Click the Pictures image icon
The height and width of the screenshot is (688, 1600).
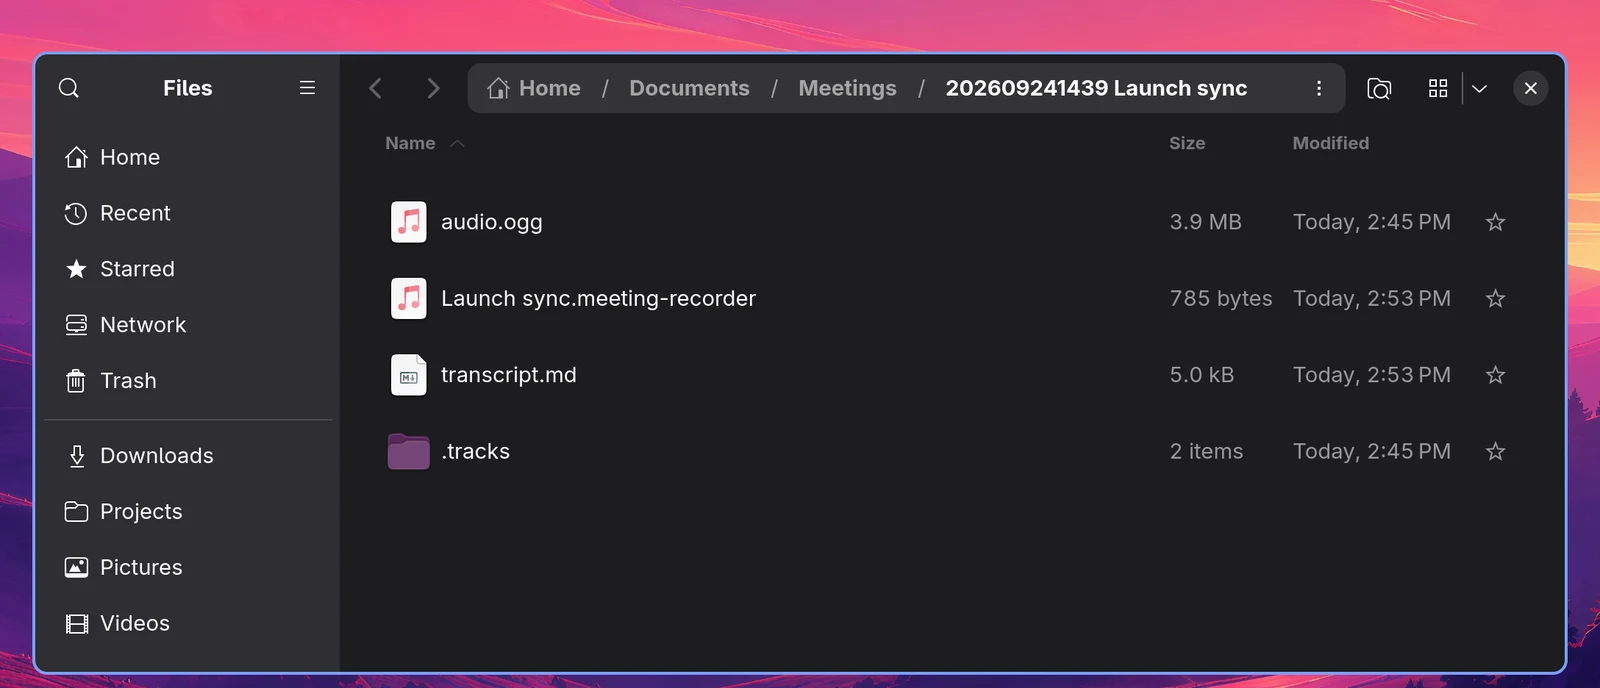76,567
